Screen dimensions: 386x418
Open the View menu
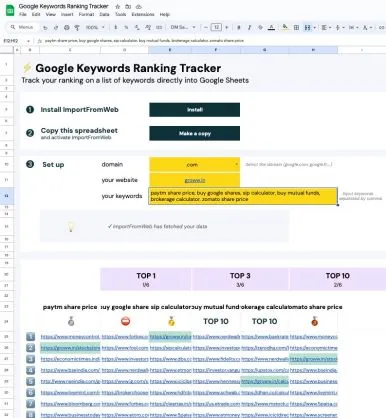(51, 14)
